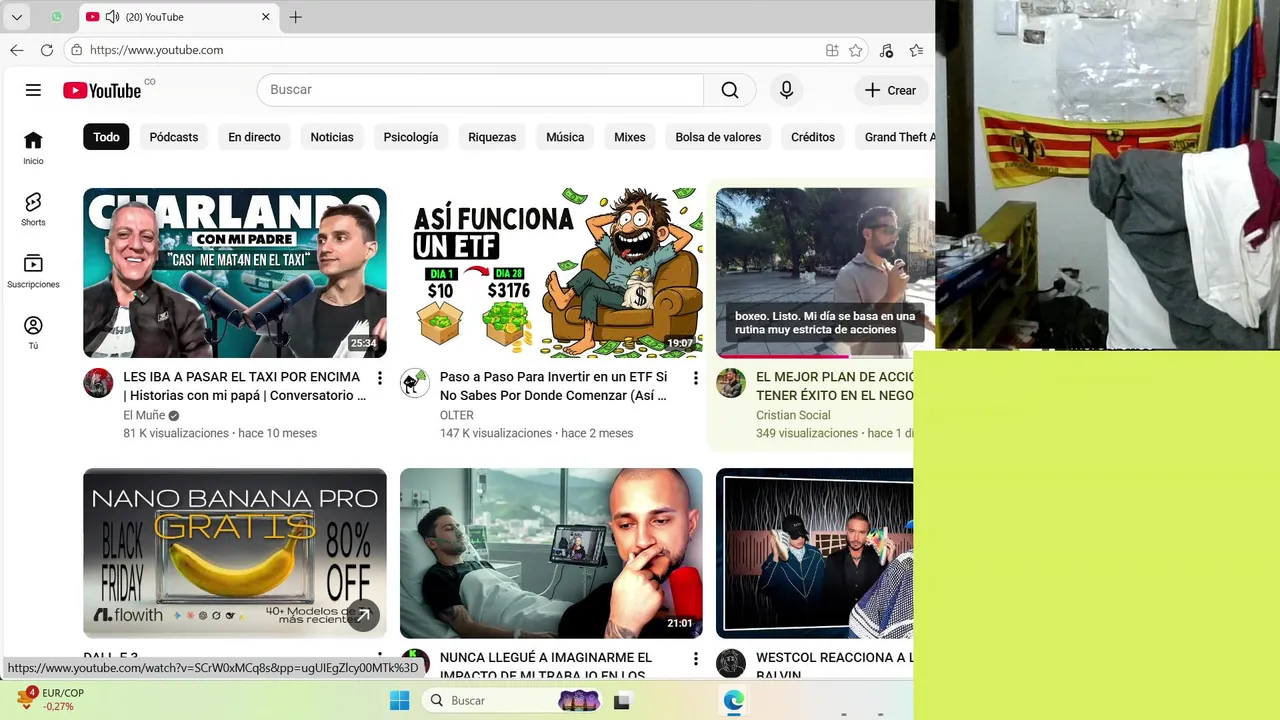Open a new browser tab
Viewport: 1280px width, 720px height.
(x=295, y=17)
